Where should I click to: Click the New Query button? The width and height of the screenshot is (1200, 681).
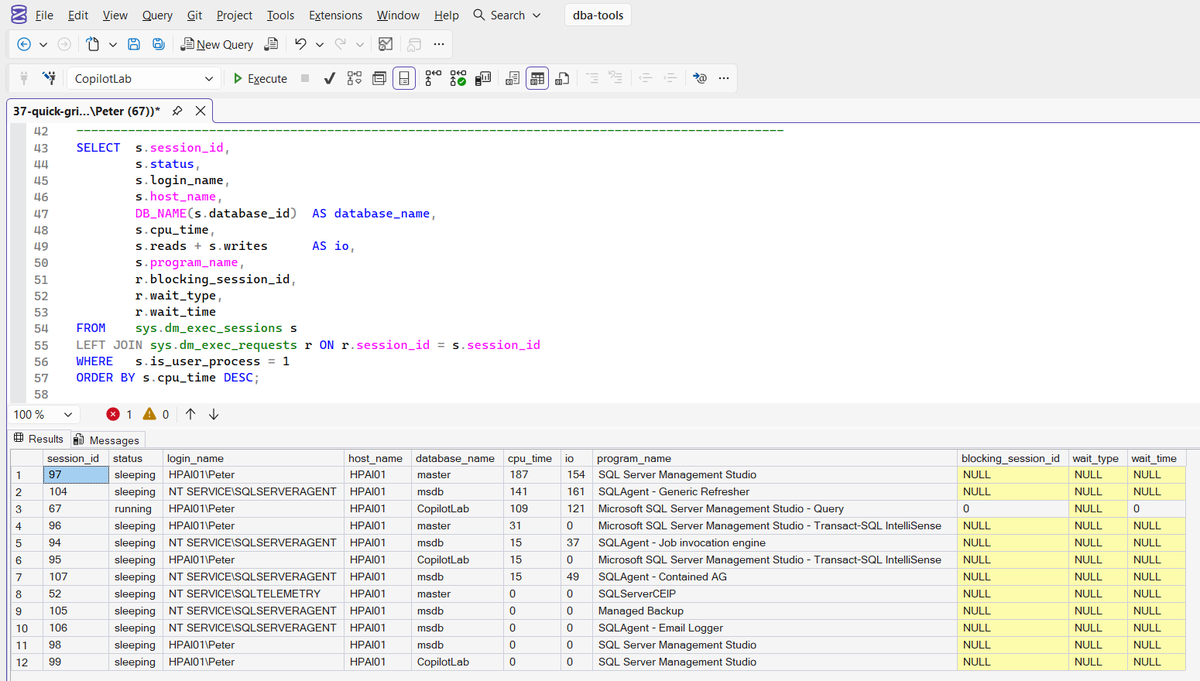pos(217,44)
